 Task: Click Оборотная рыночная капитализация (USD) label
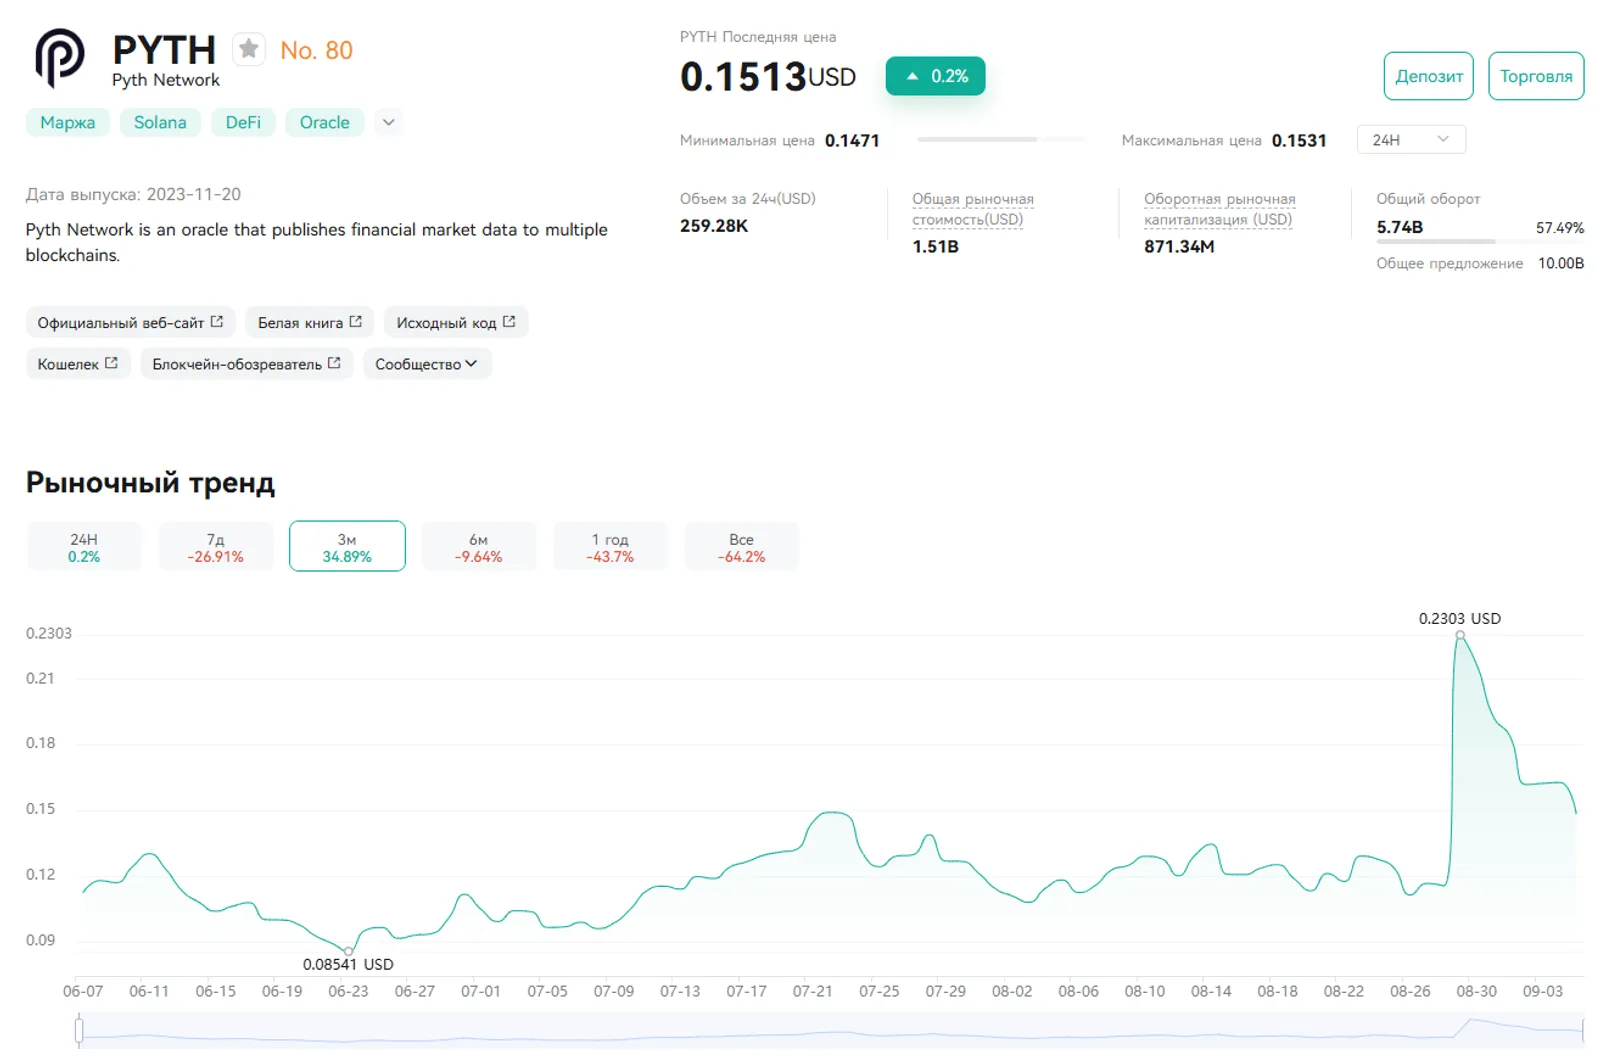(1220, 209)
